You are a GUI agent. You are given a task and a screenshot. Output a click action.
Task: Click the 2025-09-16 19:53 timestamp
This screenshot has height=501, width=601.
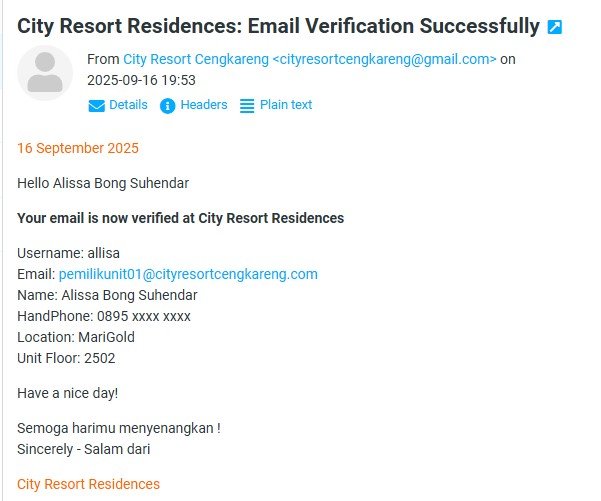pyautogui.click(x=141, y=80)
